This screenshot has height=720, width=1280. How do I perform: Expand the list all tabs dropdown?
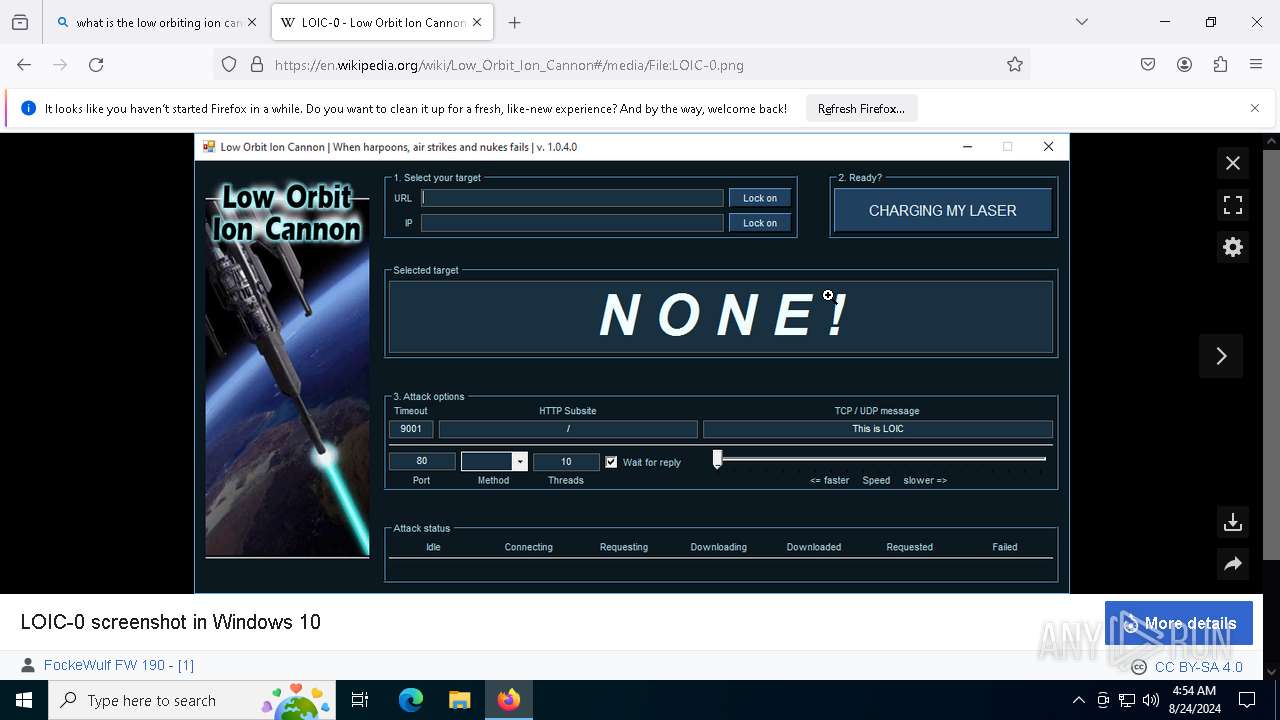click(x=1082, y=22)
